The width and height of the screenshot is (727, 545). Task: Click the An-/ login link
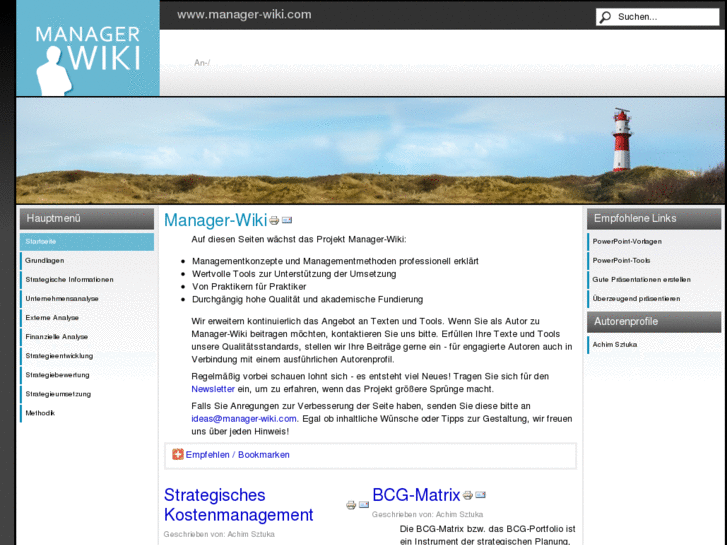click(x=202, y=63)
